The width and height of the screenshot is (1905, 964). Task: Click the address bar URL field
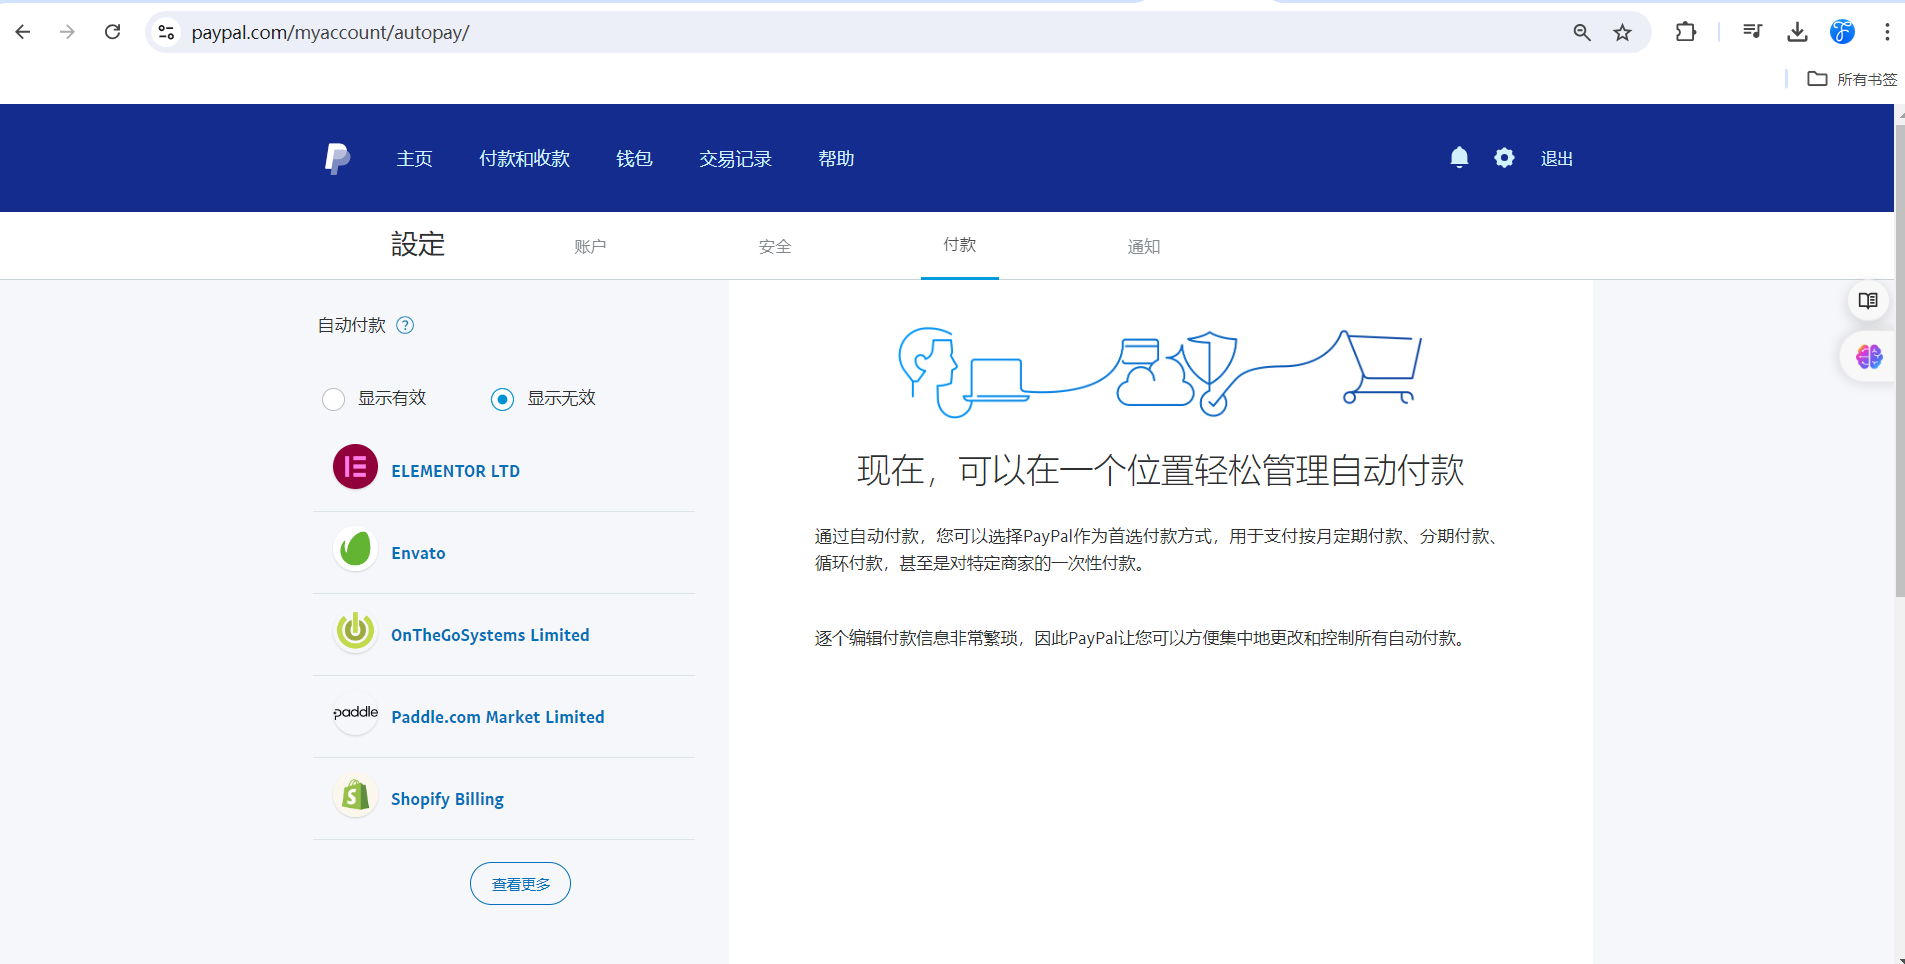[870, 32]
